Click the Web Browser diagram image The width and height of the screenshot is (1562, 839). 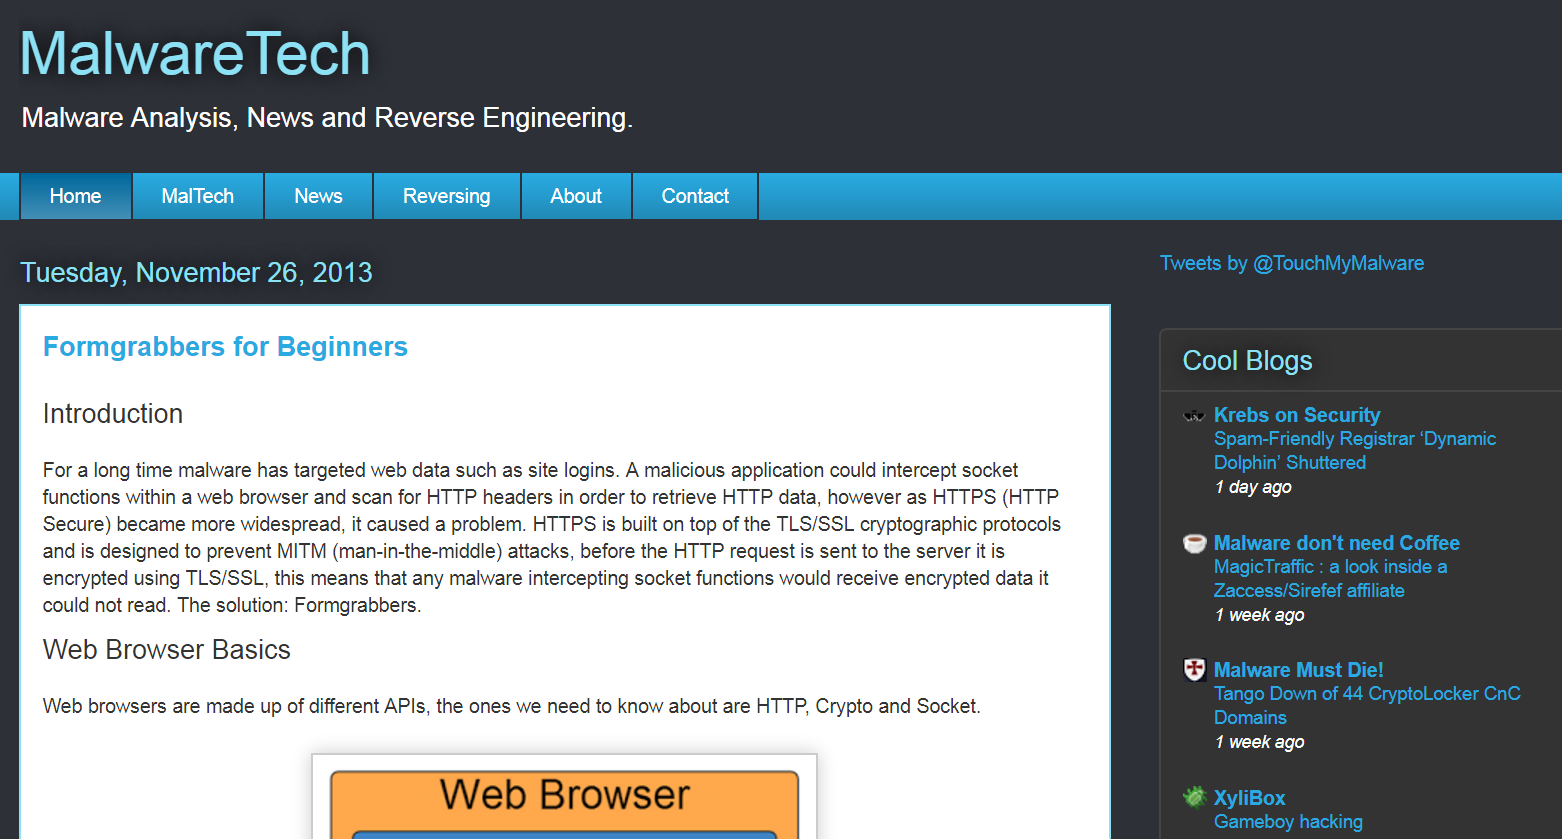[565, 797]
